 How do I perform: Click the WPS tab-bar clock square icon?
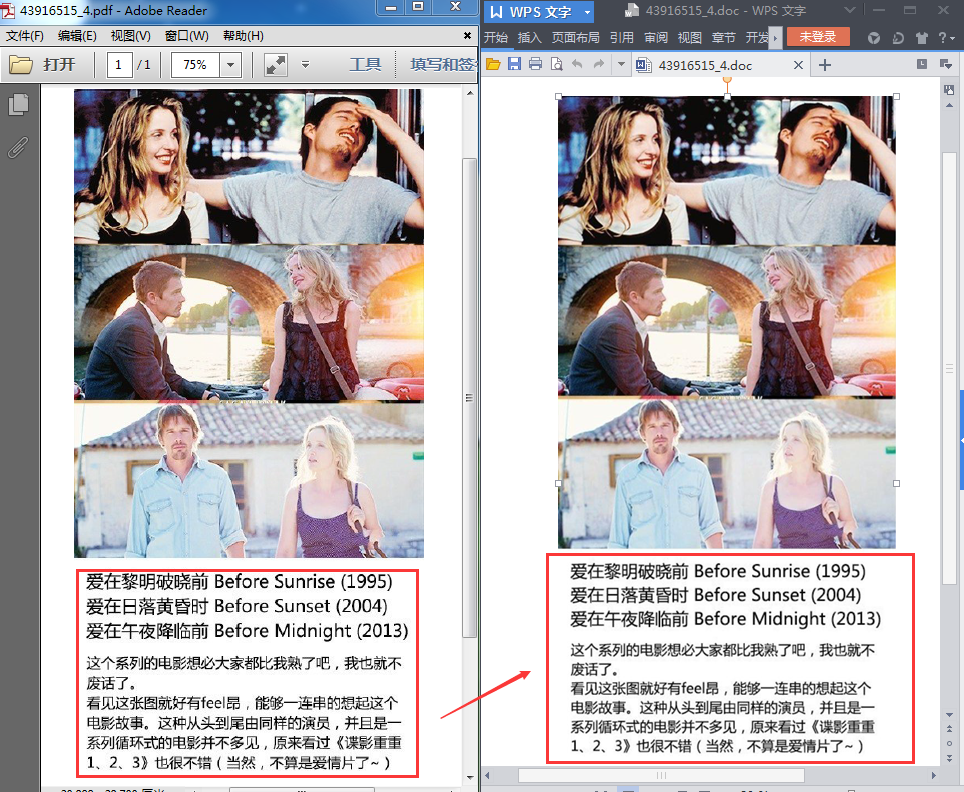(x=922, y=64)
